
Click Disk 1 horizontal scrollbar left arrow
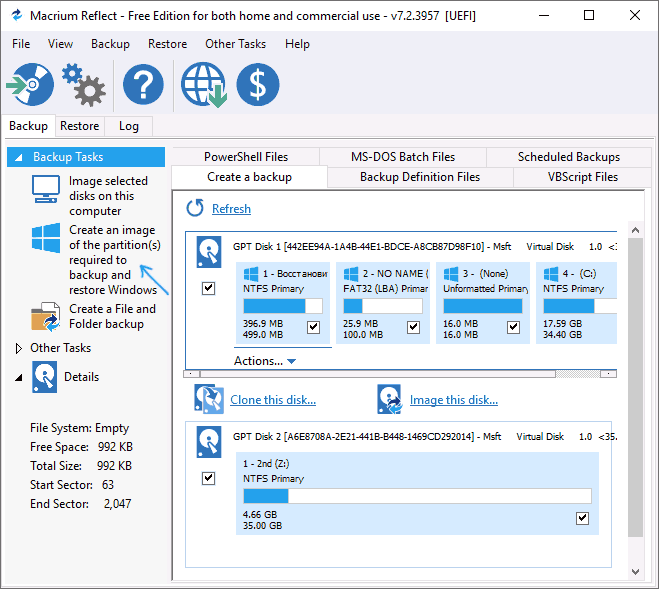pyautogui.click(x=192, y=374)
